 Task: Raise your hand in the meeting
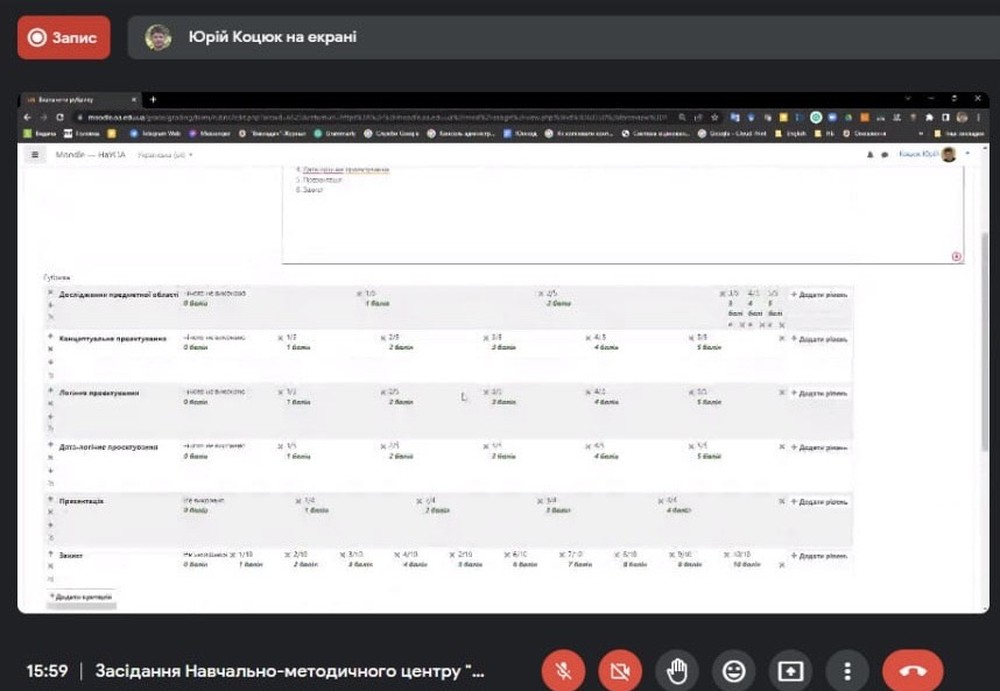pos(677,670)
